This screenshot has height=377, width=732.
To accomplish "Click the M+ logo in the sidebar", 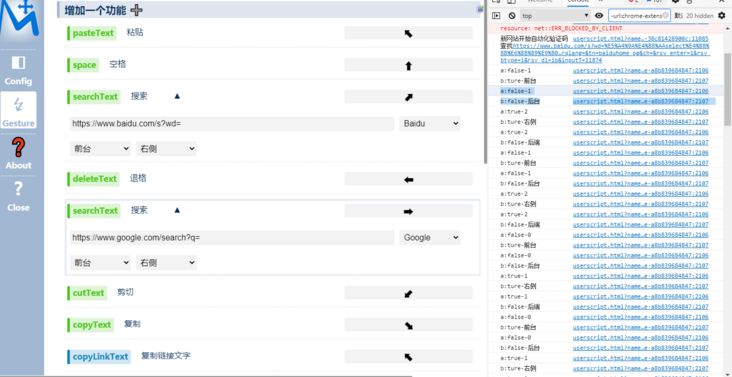I will [19, 20].
